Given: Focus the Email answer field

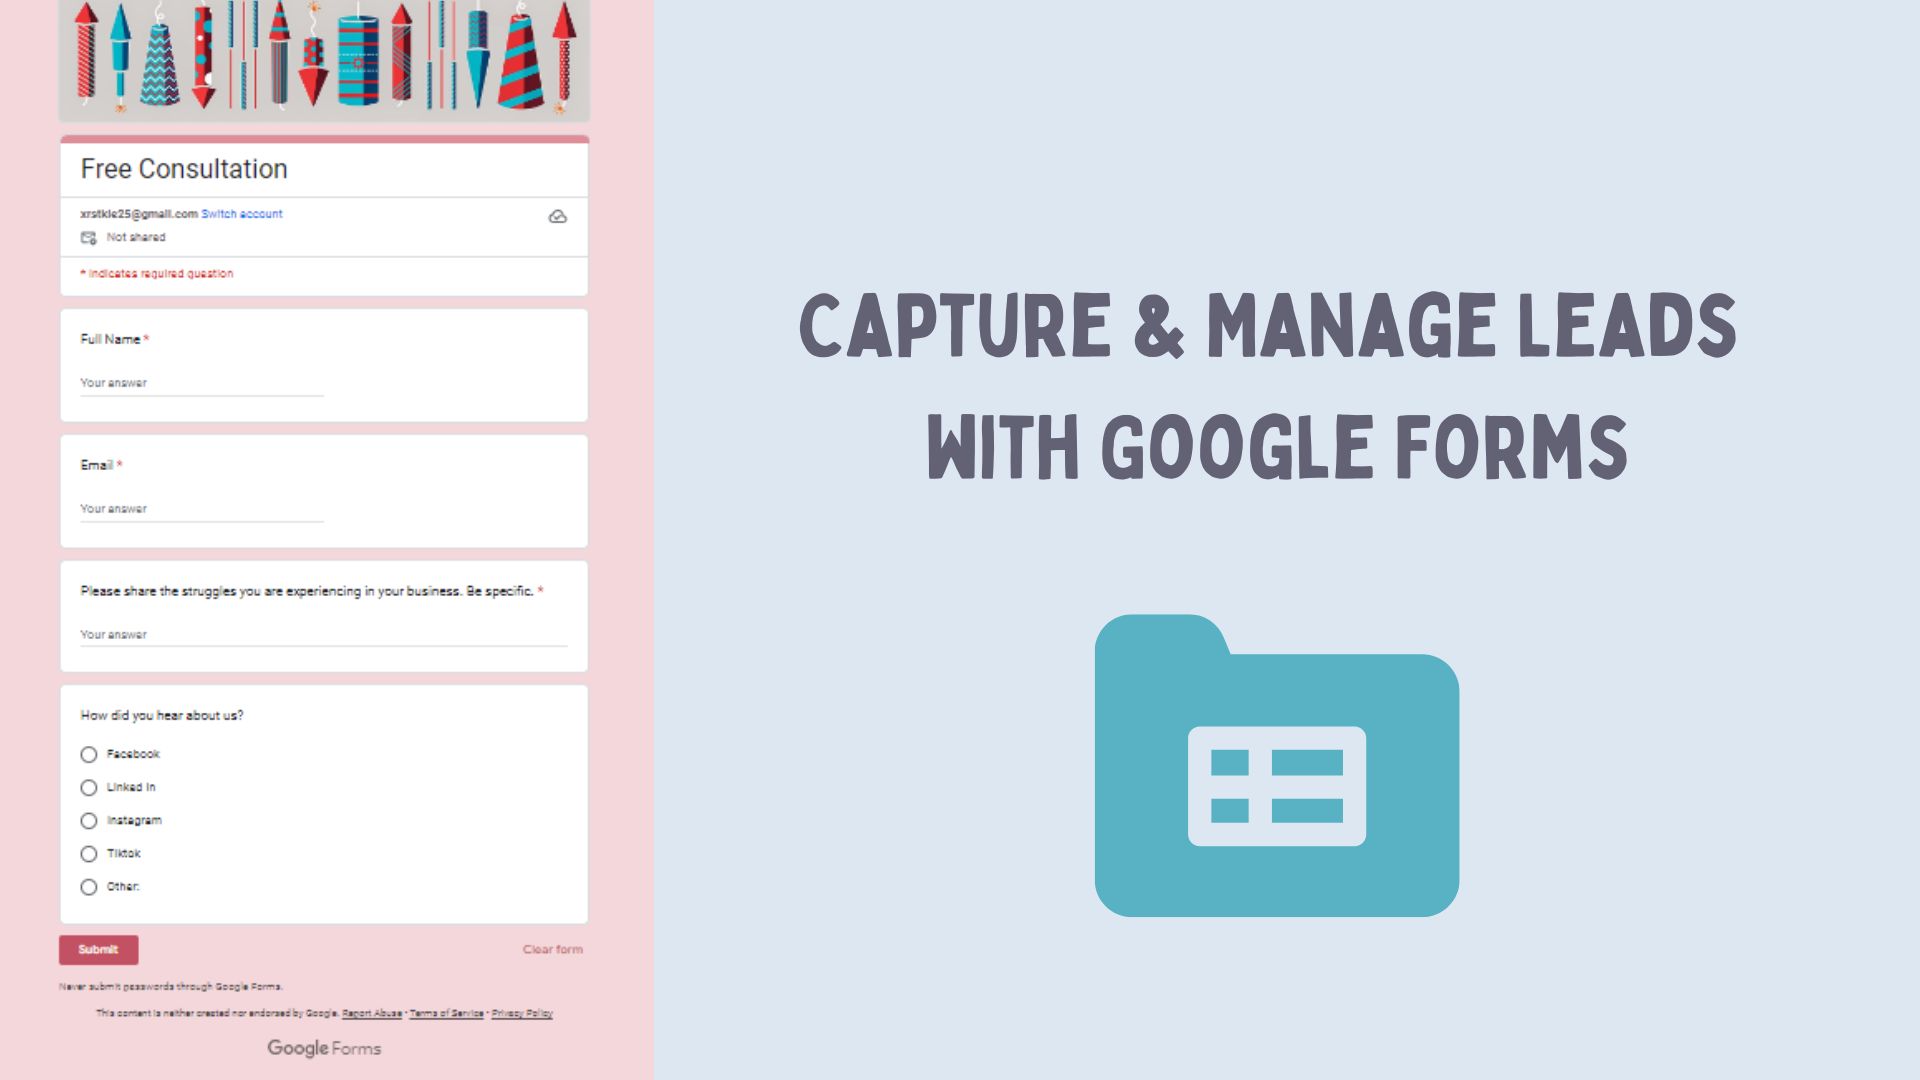Looking at the screenshot, I should click(x=201, y=510).
